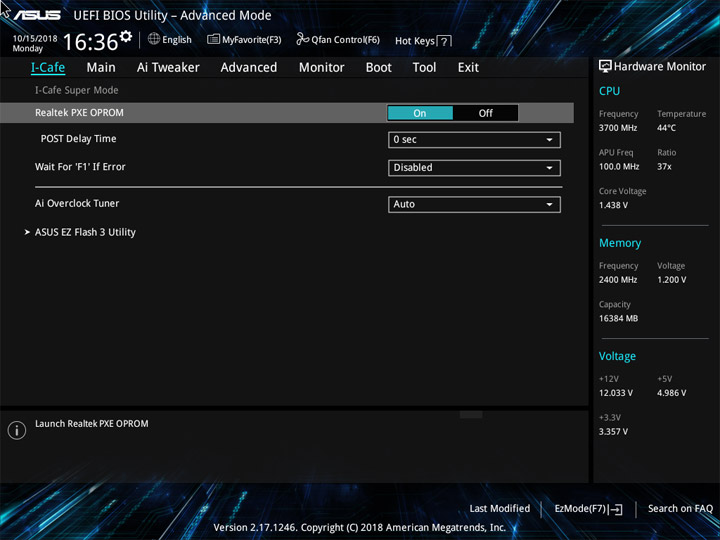Click the 37x ratio value
The image size is (720, 540).
click(664, 167)
